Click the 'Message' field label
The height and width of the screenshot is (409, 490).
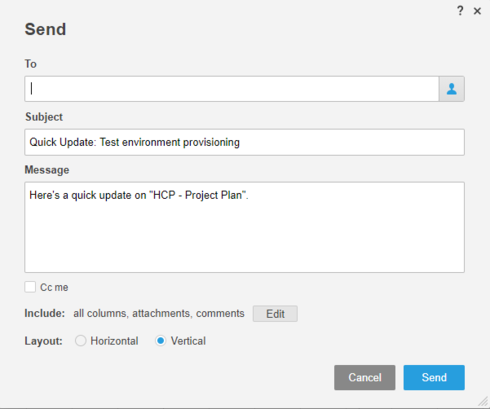point(47,170)
